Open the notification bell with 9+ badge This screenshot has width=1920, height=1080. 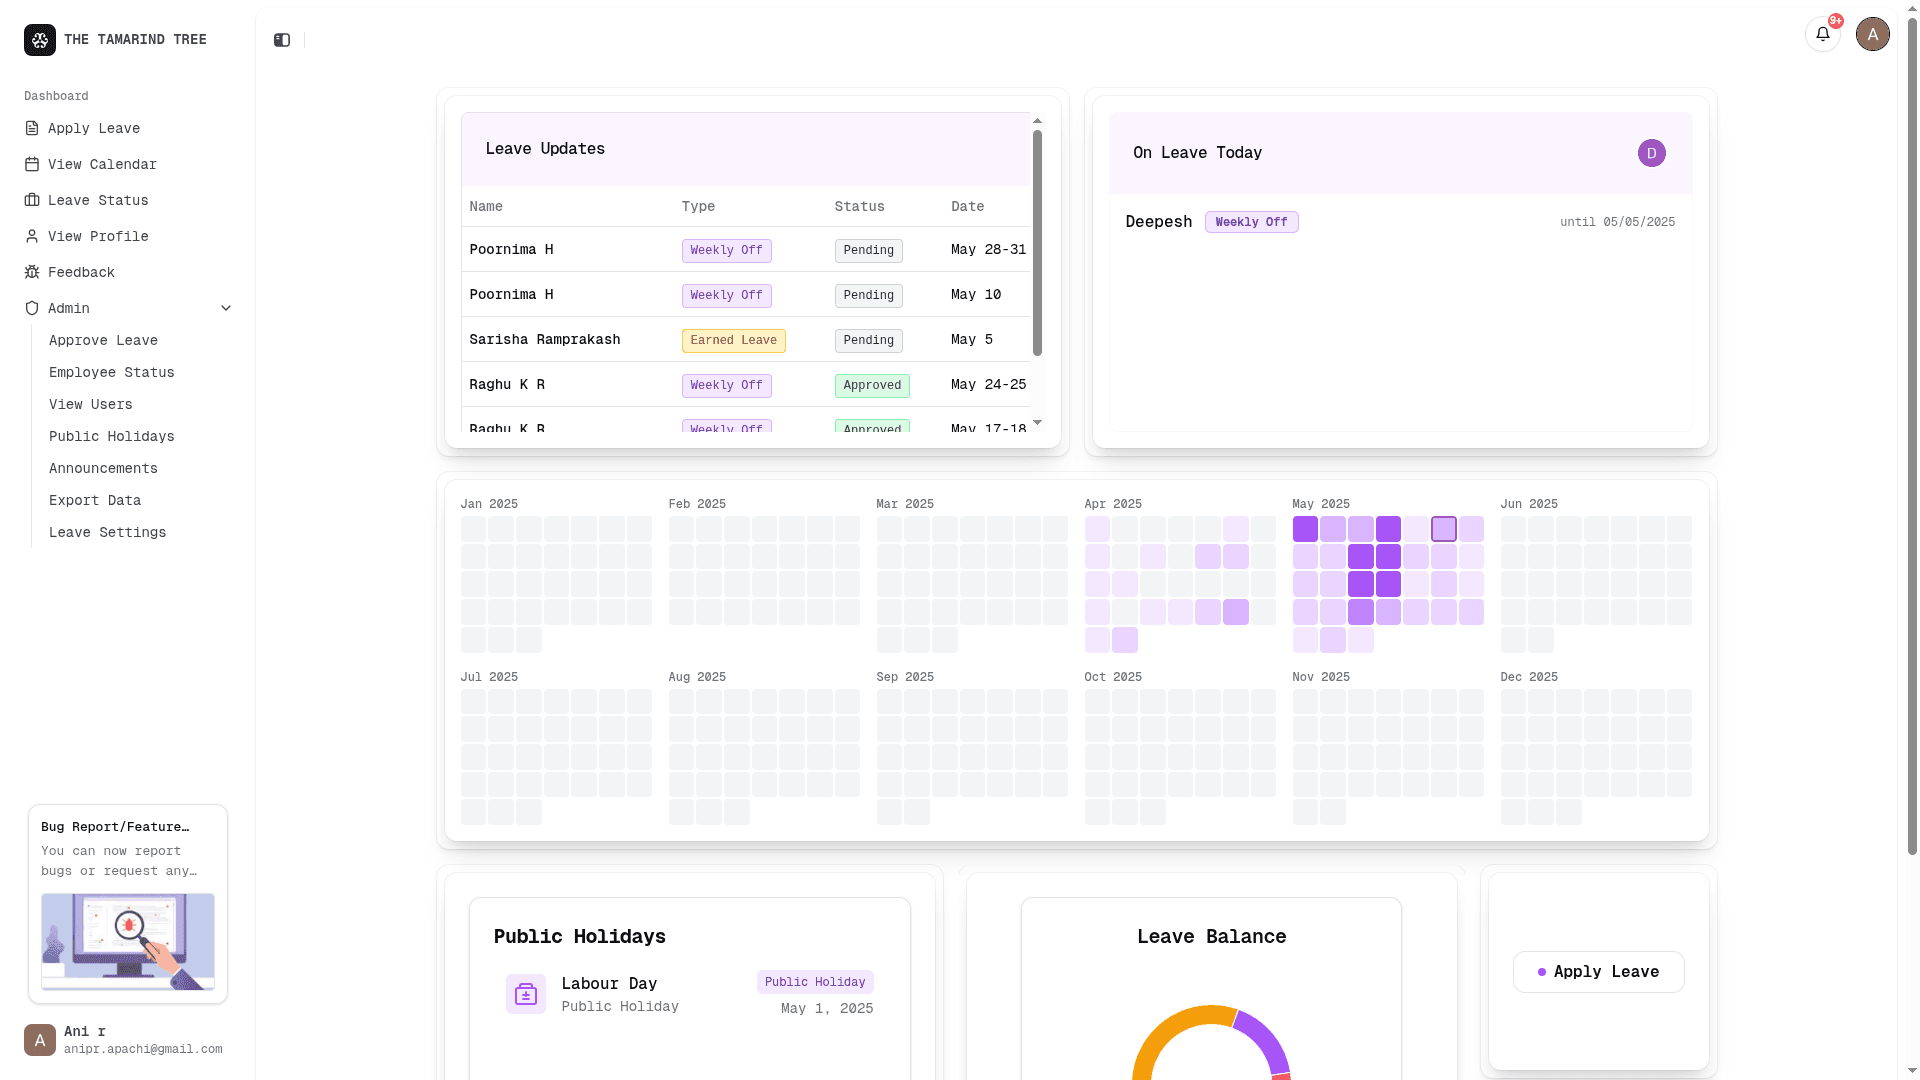coord(1822,33)
